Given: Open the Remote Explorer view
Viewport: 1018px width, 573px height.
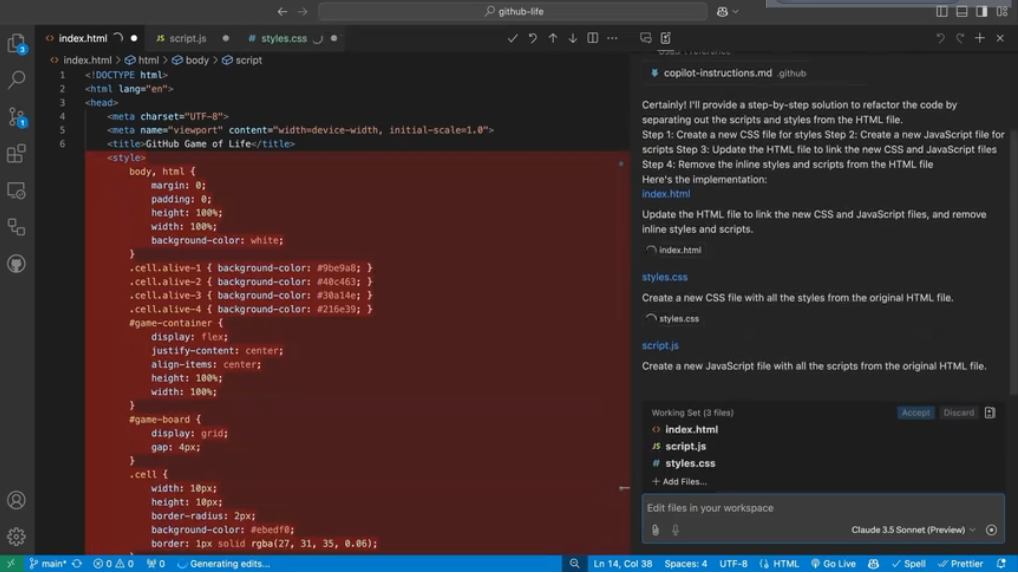Looking at the screenshot, I should pos(16,191).
